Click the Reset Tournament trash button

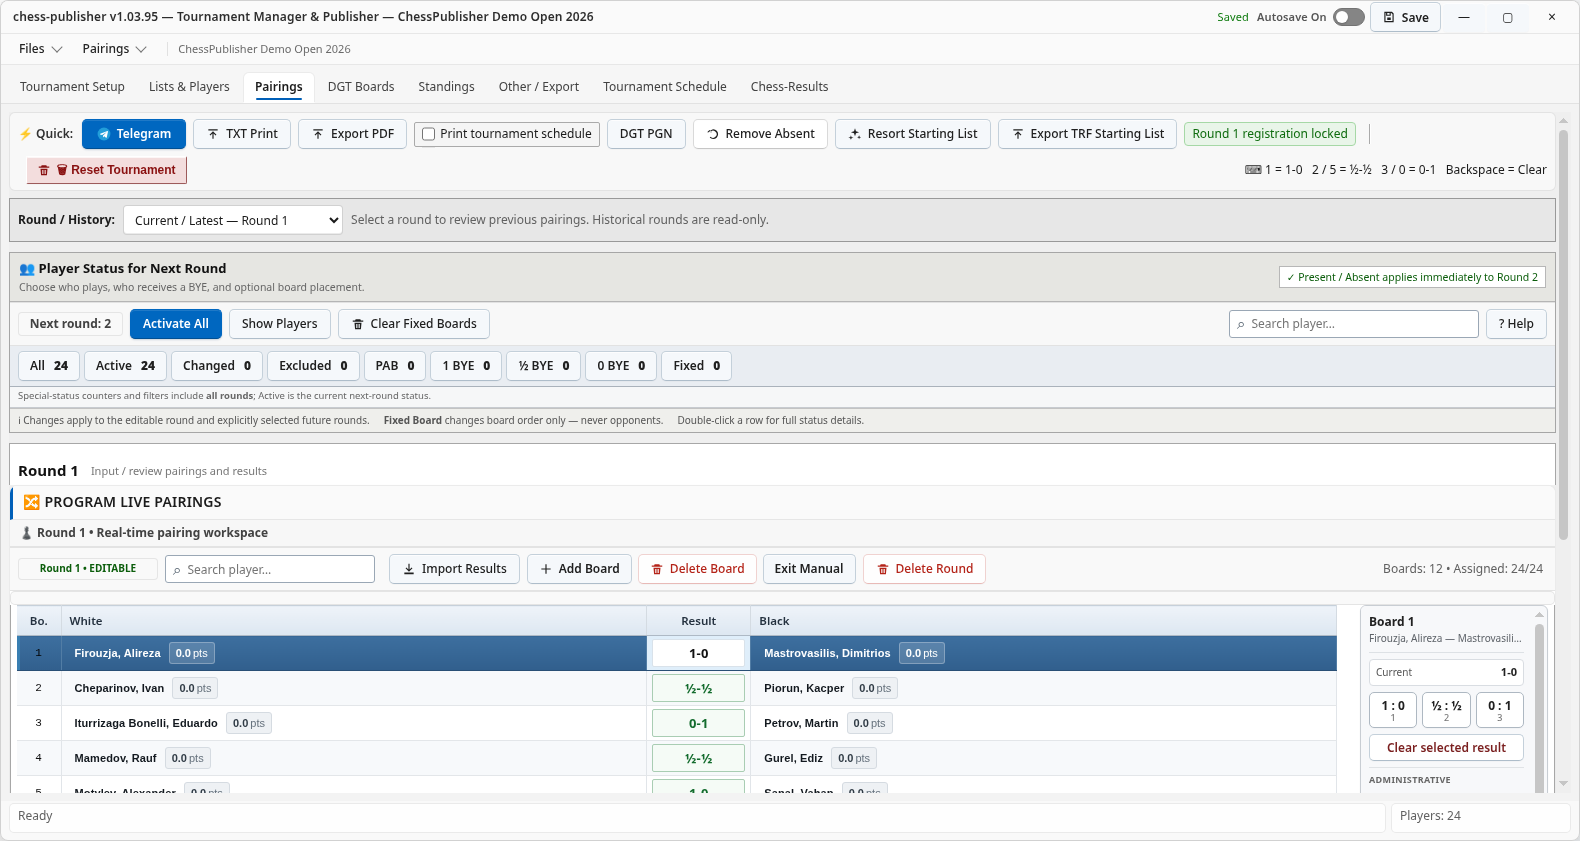107,170
